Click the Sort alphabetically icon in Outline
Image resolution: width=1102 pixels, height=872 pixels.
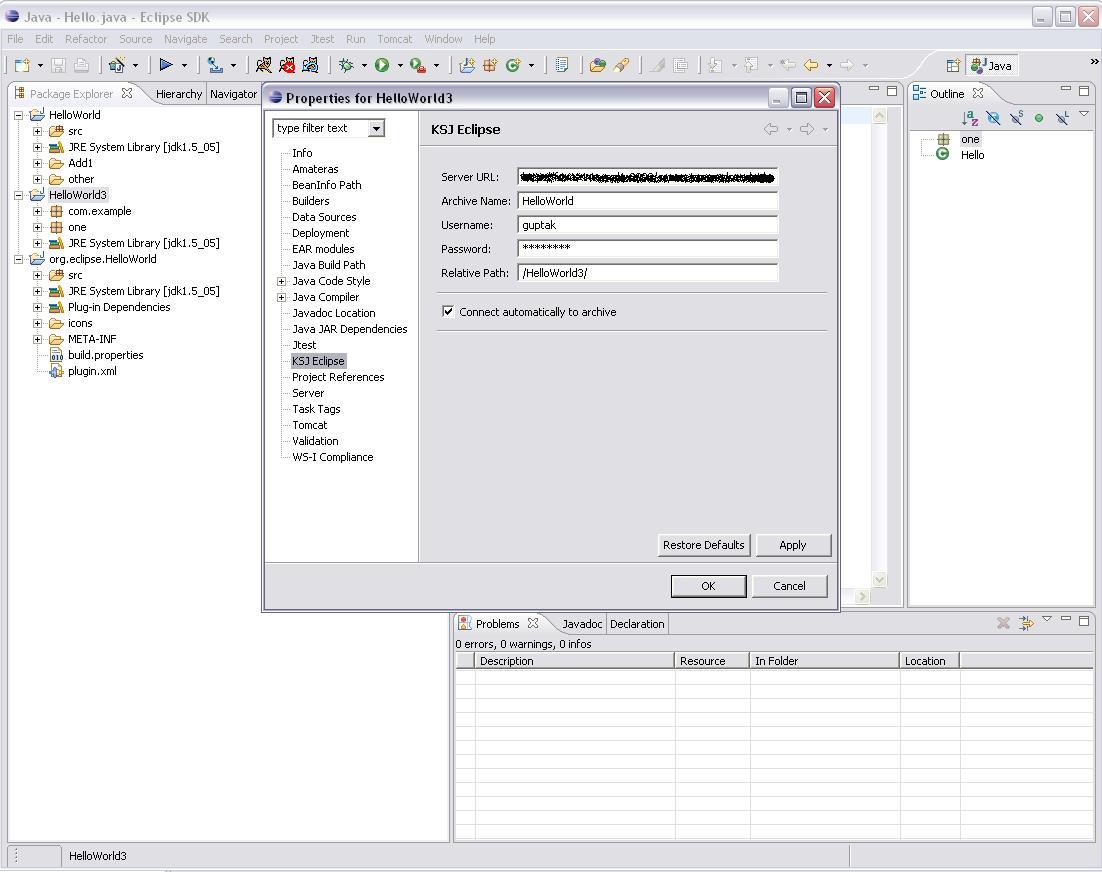coord(970,118)
